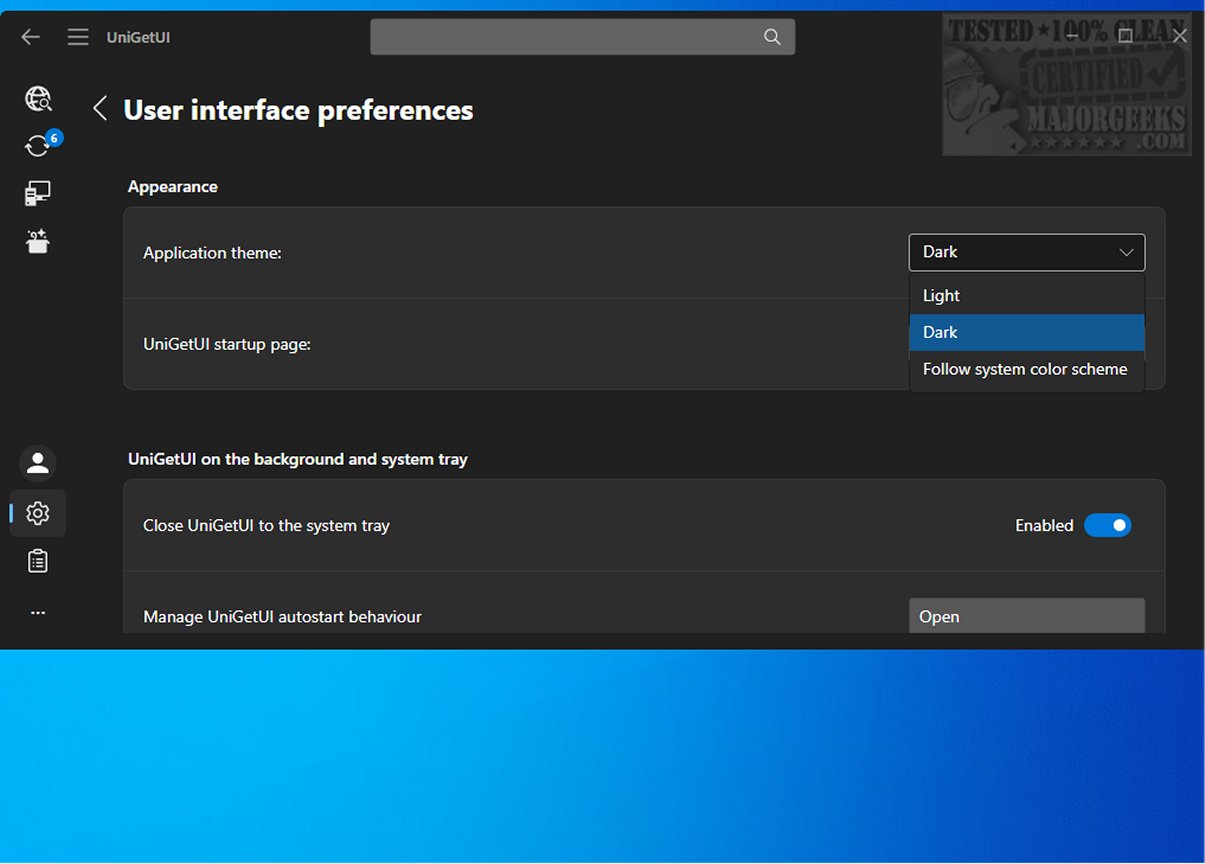Open the user account avatar icon
Image resolution: width=1205 pixels, height=864 pixels.
pyautogui.click(x=38, y=463)
